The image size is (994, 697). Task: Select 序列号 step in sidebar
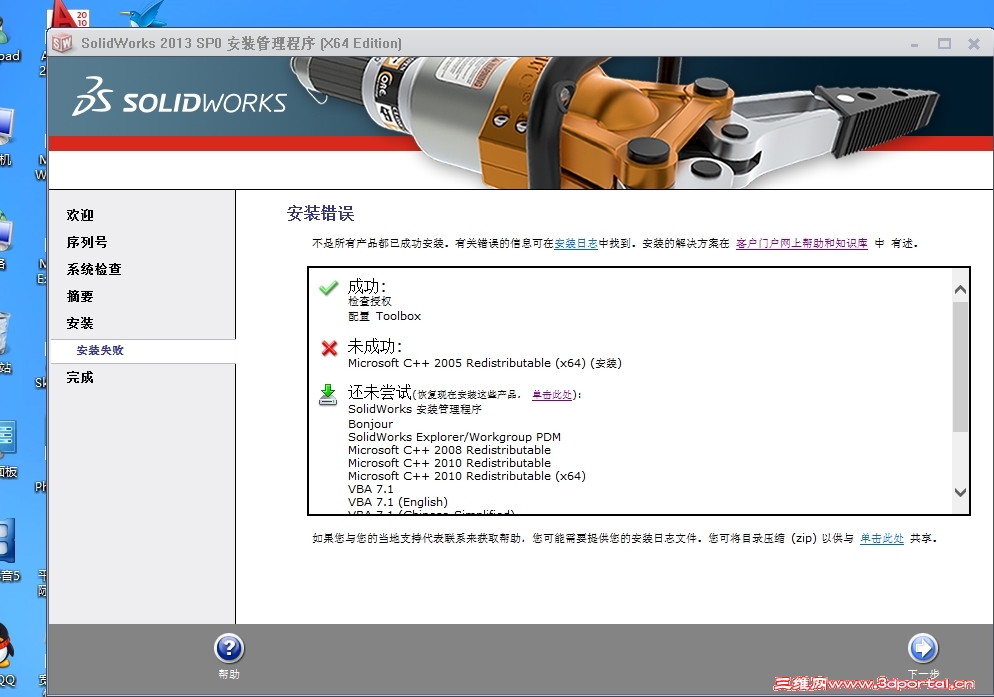[87, 242]
